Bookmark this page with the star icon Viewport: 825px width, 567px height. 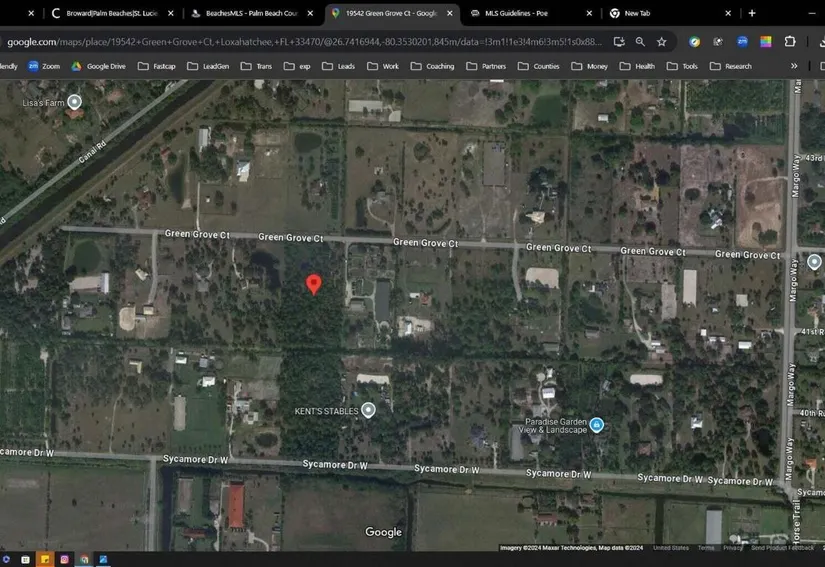pos(661,42)
